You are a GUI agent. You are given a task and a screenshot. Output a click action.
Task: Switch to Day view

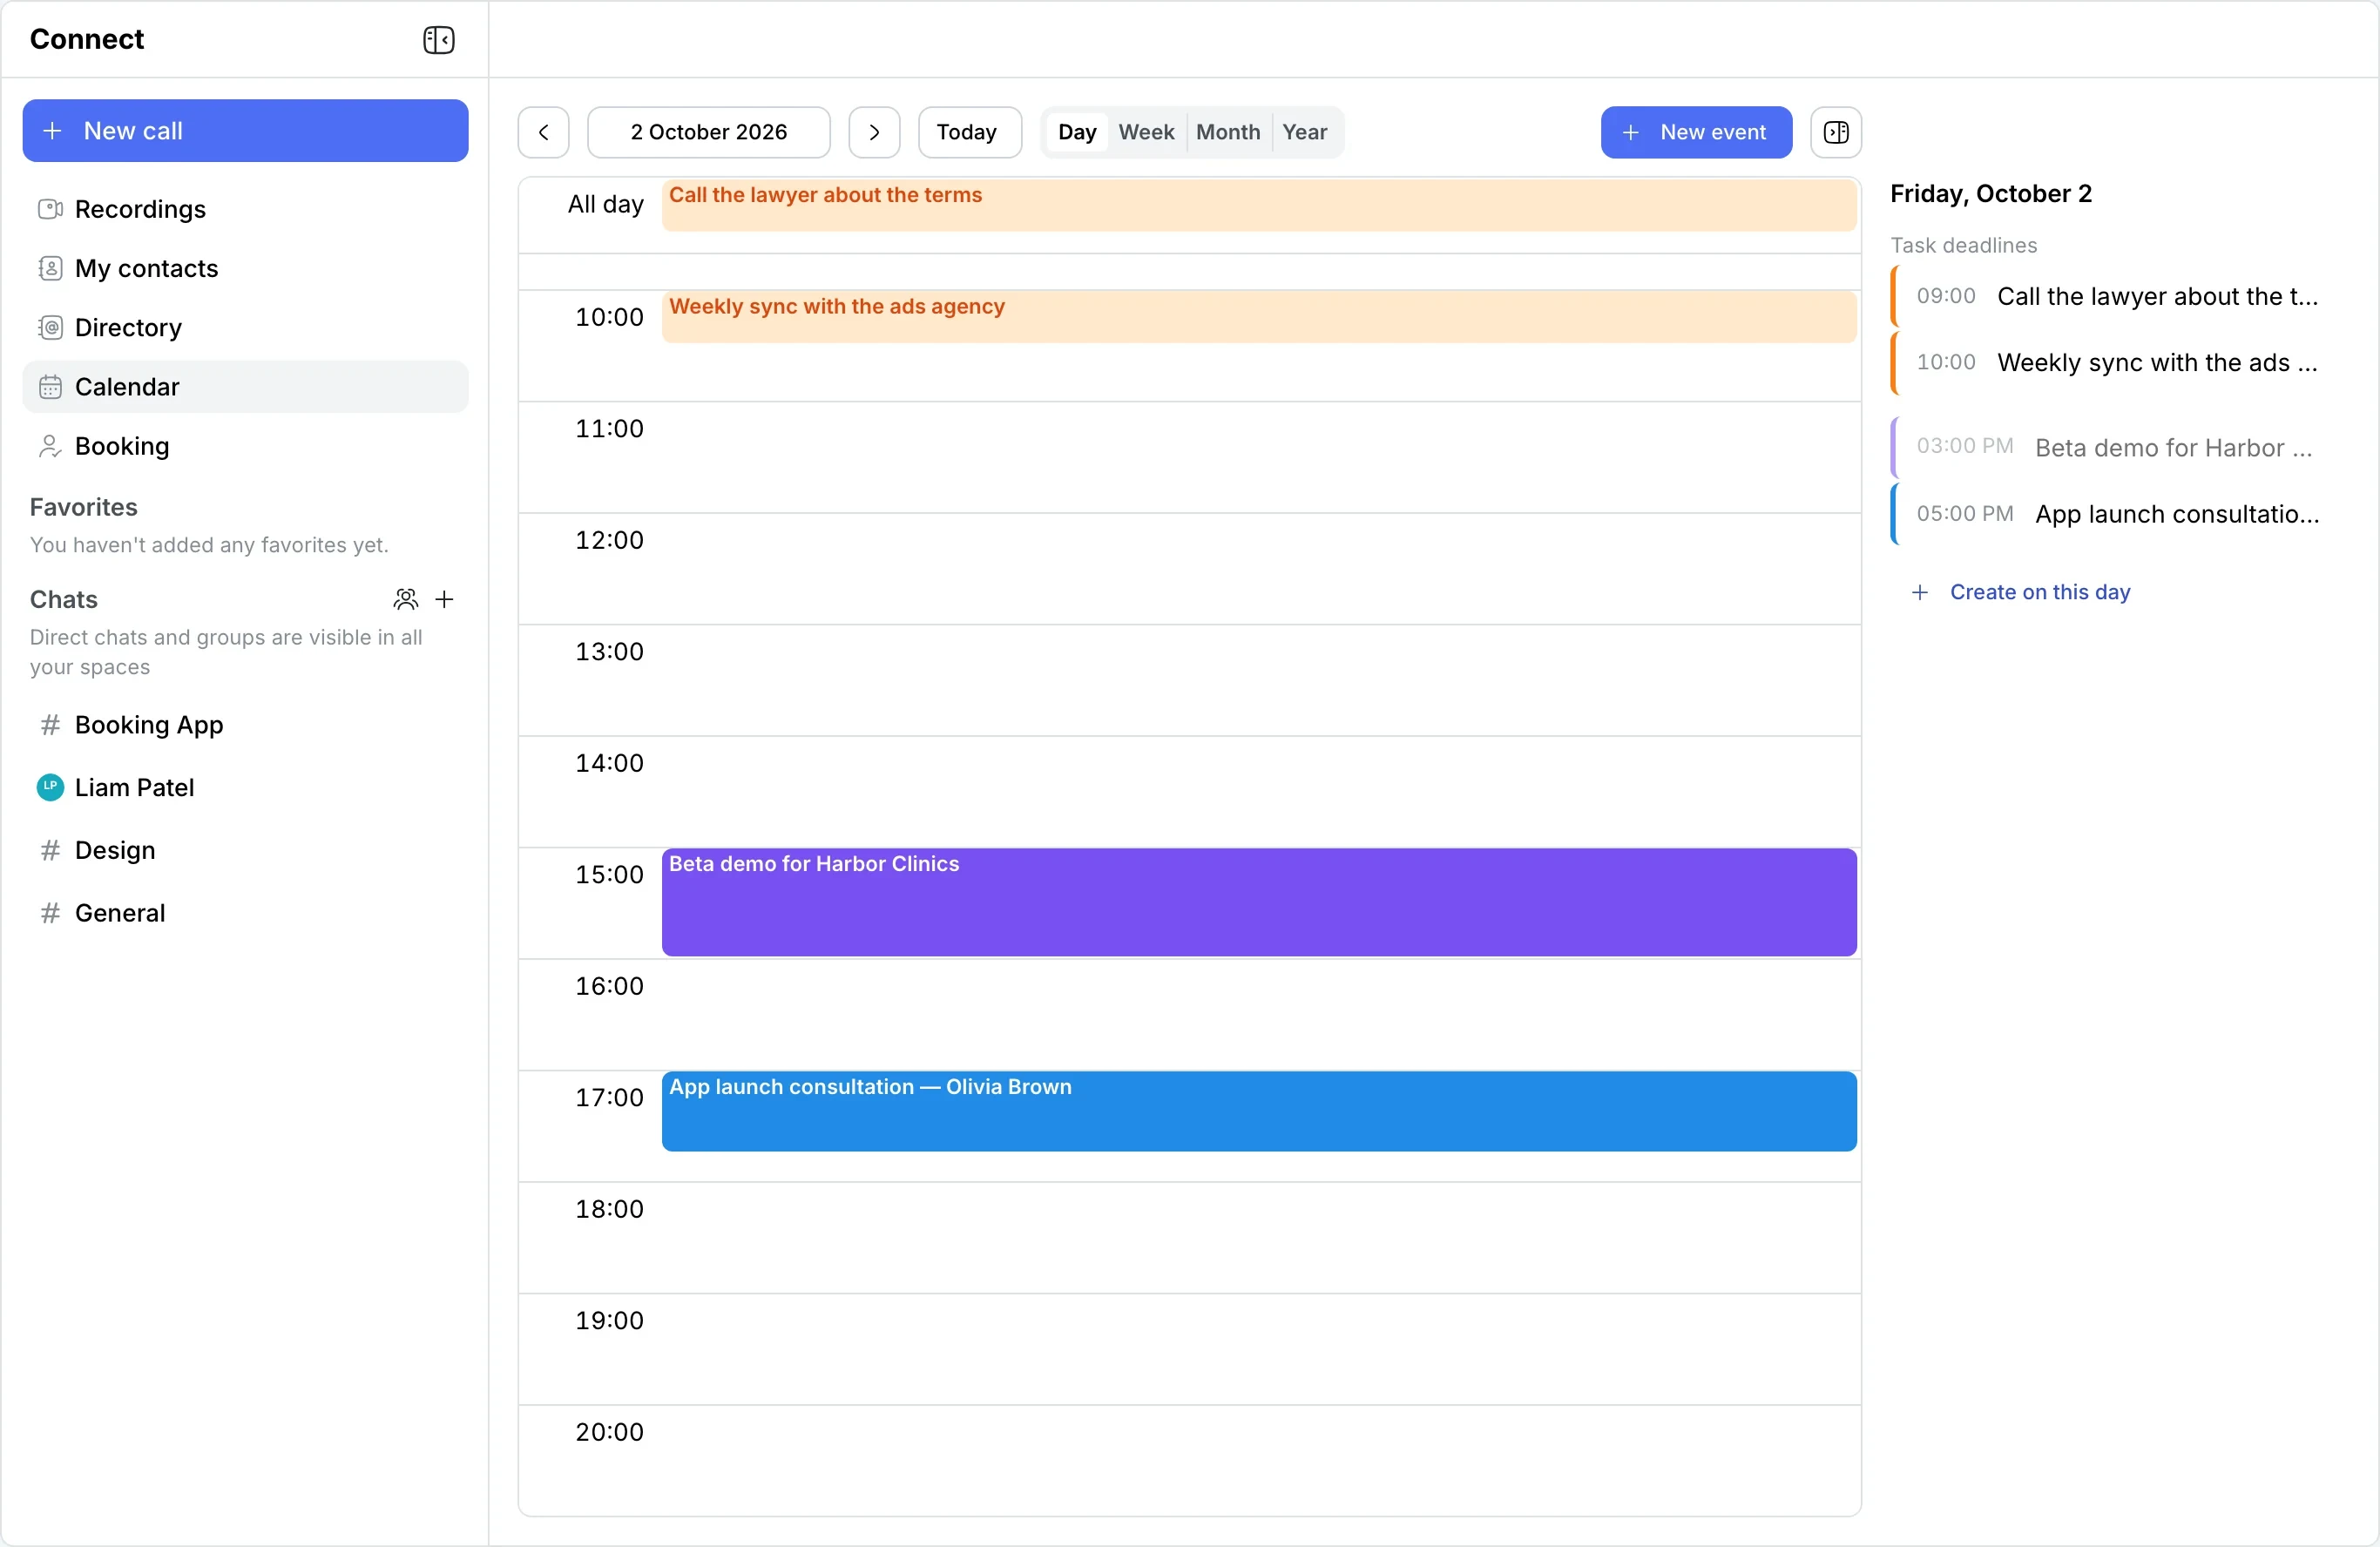[1077, 132]
